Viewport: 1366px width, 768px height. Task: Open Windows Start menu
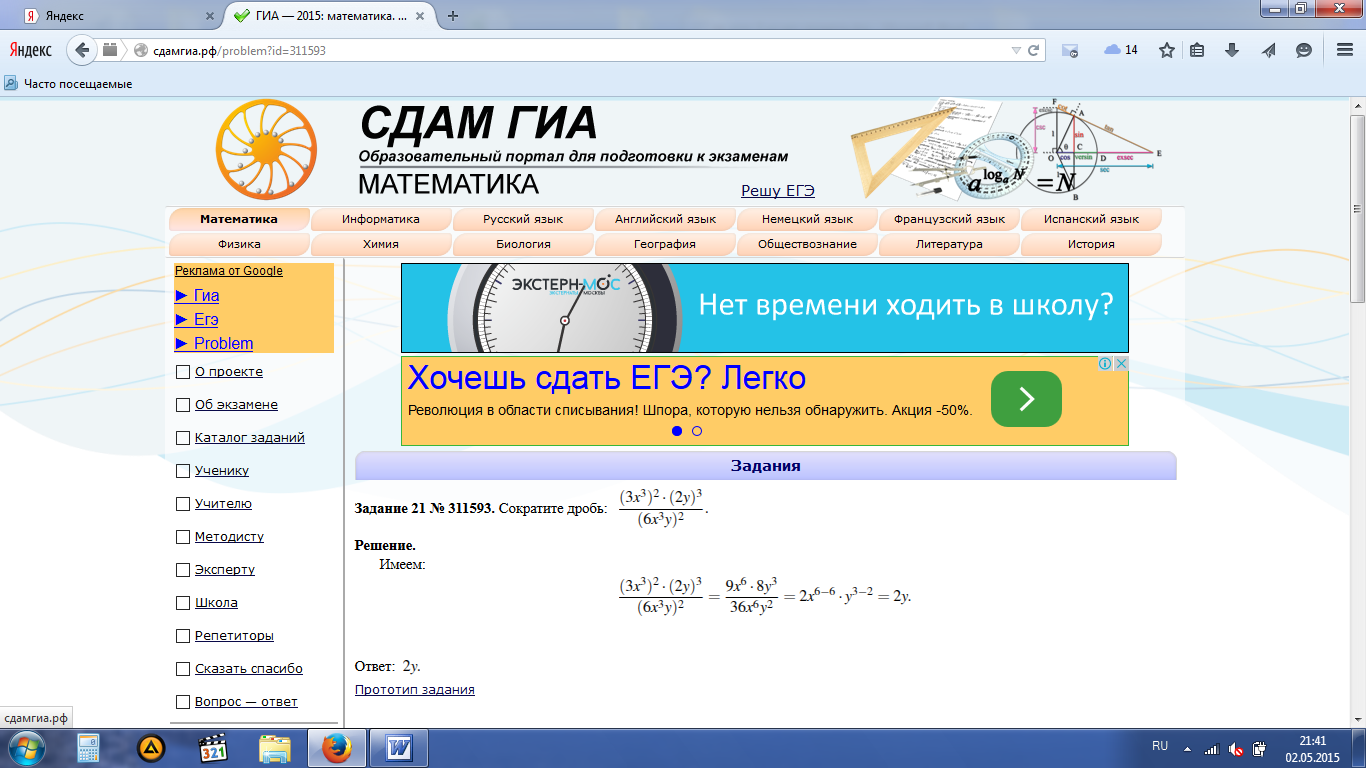[x=26, y=748]
